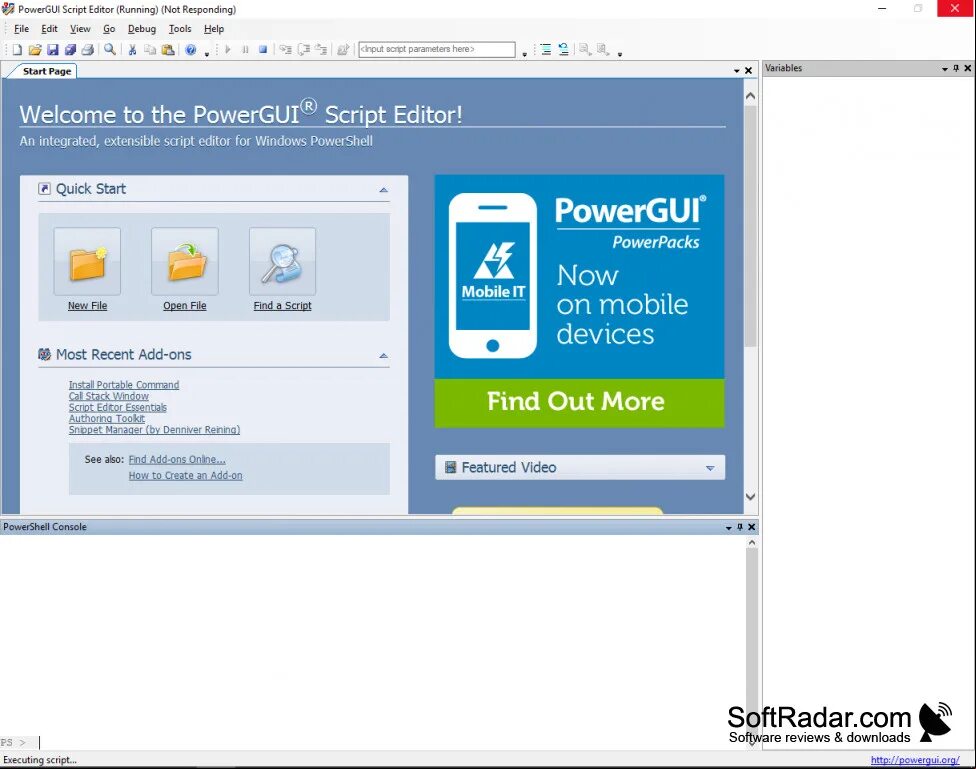Click the green Find Out More button

point(580,403)
